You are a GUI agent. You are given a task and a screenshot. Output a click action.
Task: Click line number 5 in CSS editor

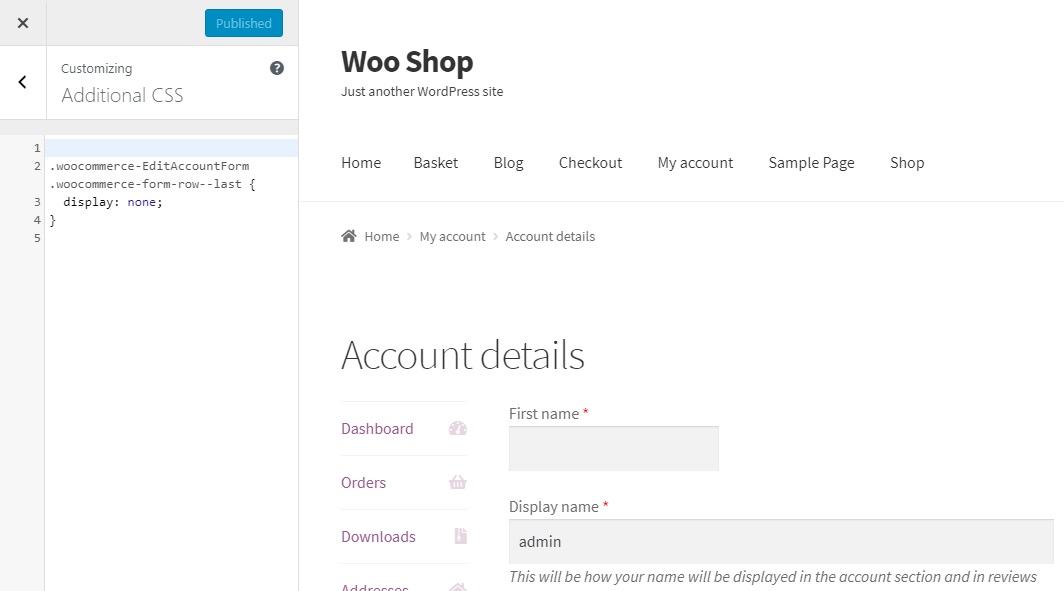coord(37,238)
